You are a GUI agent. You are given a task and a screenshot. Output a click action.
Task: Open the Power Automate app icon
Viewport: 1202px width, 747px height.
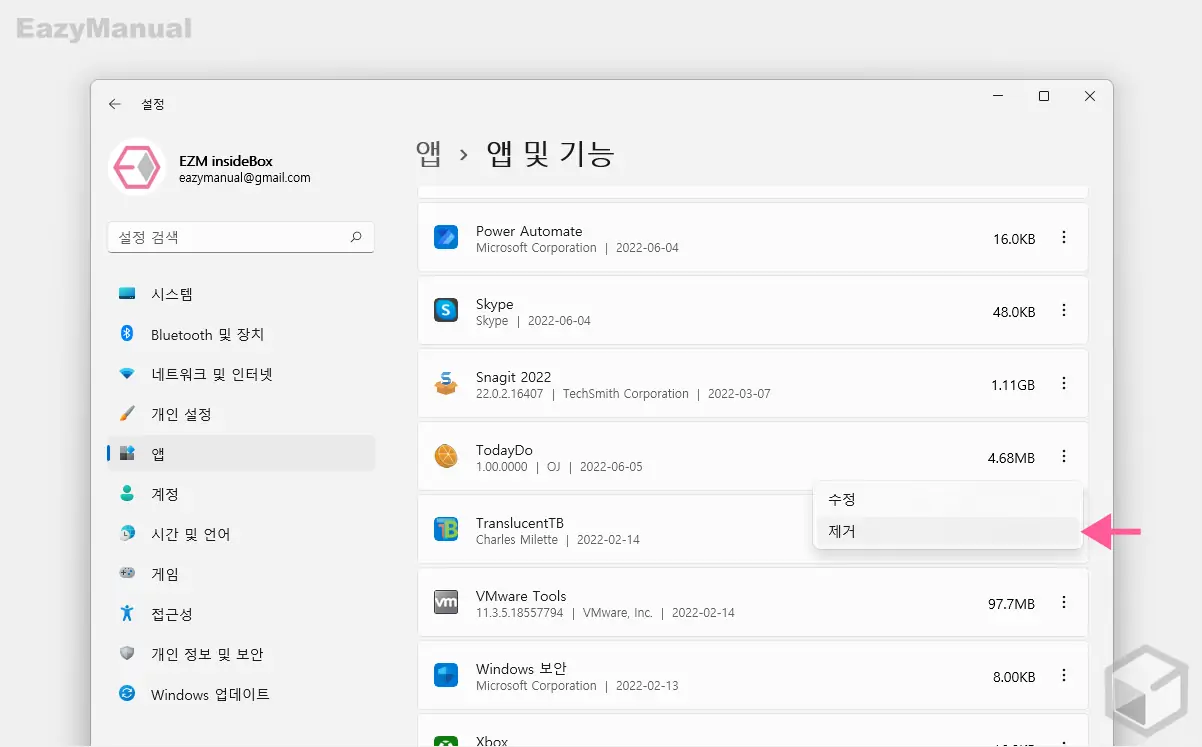446,238
